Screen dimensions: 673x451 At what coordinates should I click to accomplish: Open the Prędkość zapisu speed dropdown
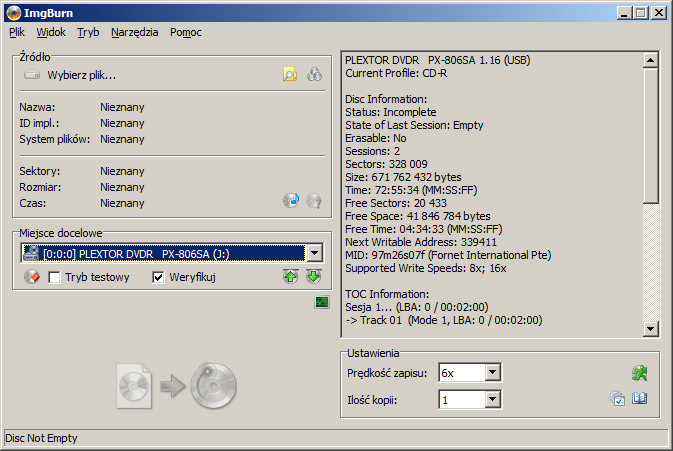pos(493,372)
